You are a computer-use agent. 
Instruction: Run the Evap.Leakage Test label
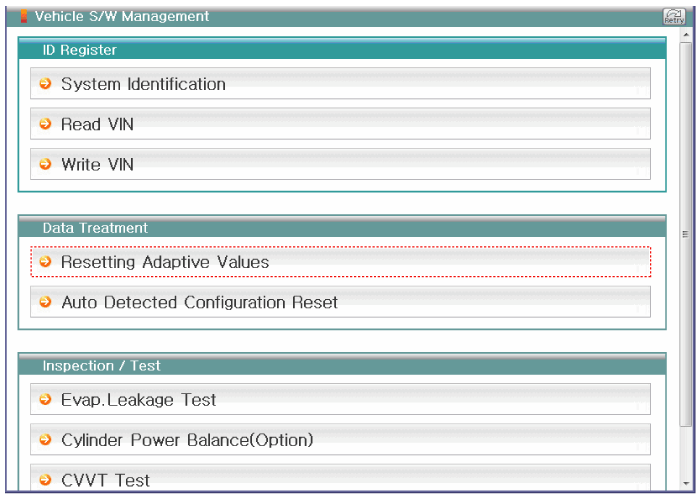139,400
